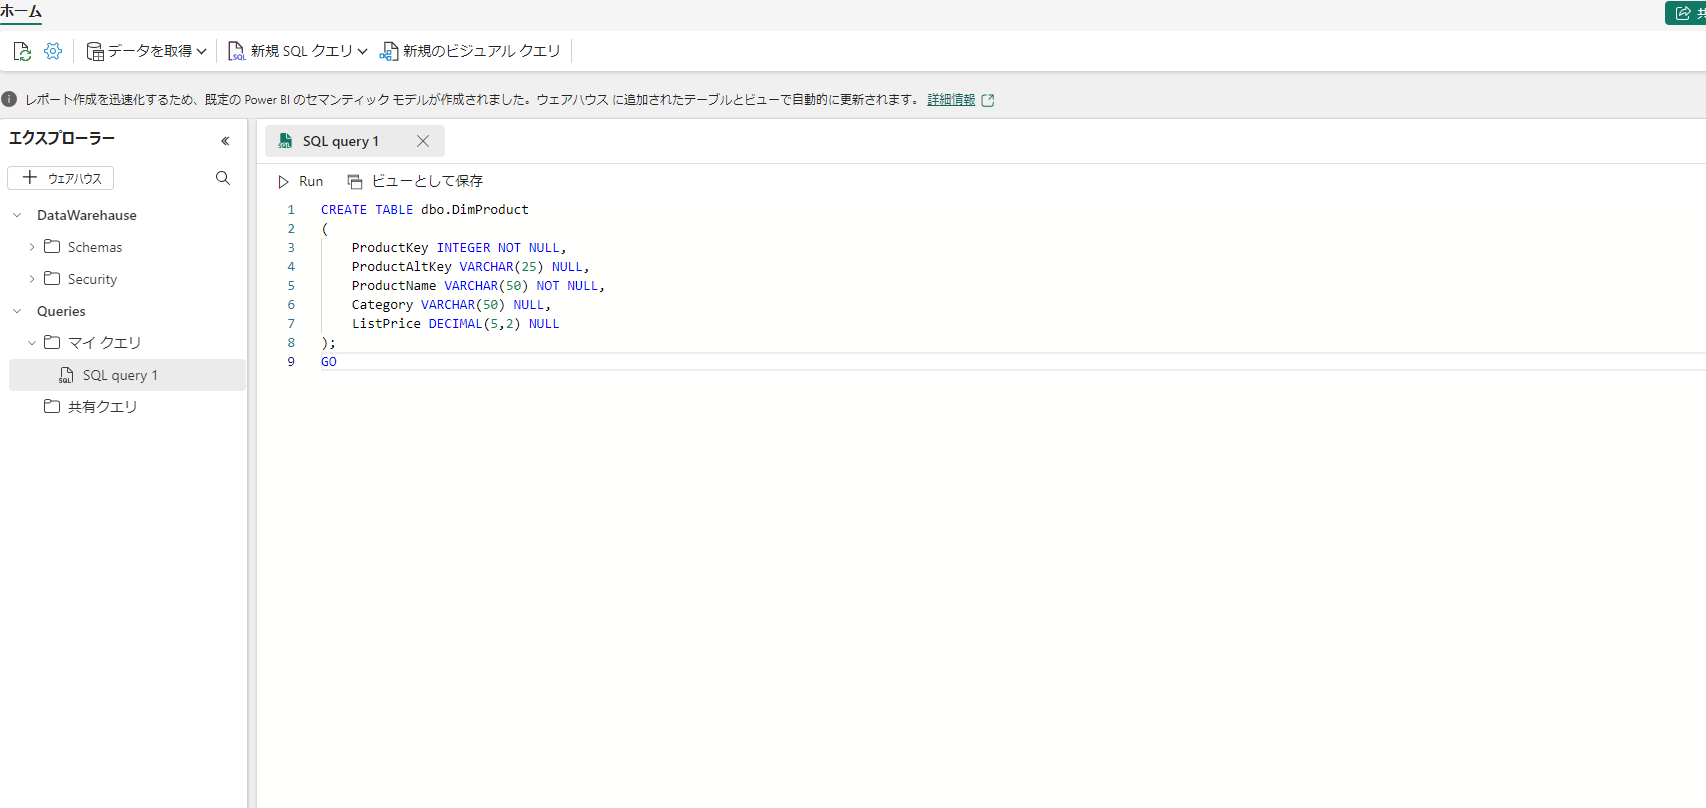Click the Schemas folder icon

pos(52,246)
